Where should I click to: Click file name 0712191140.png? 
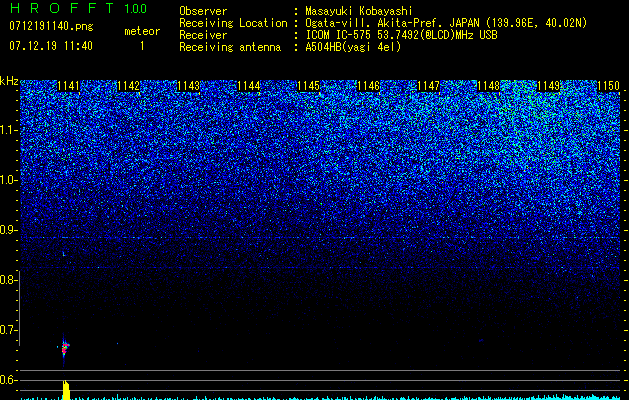pyautogui.click(x=51, y=26)
